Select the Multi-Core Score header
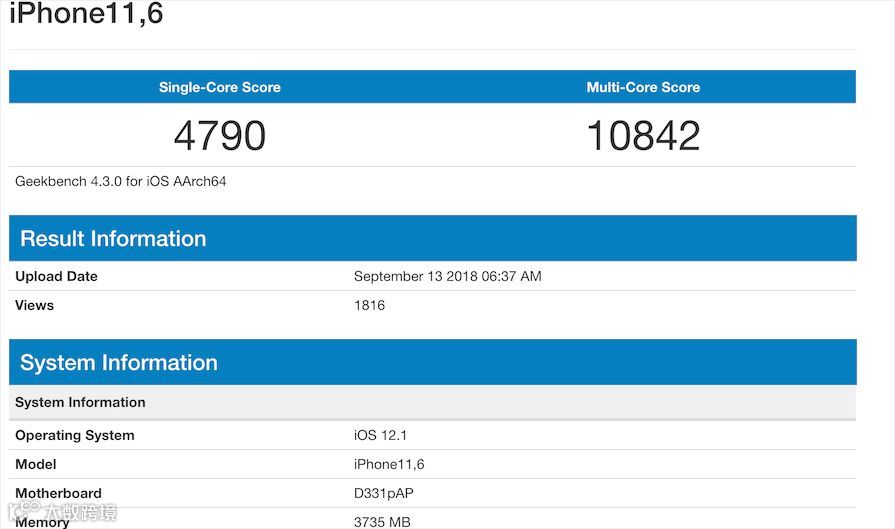 643,87
